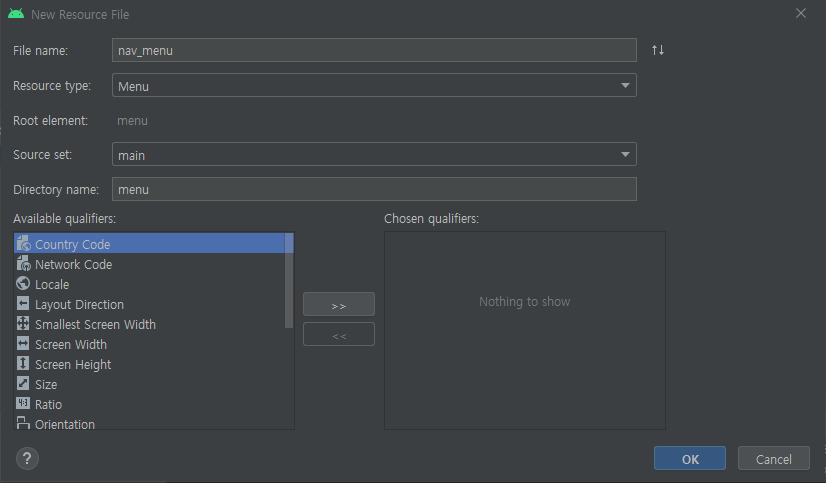Click the Orientation qualifier icon
The width and height of the screenshot is (826, 483).
pos(23,423)
